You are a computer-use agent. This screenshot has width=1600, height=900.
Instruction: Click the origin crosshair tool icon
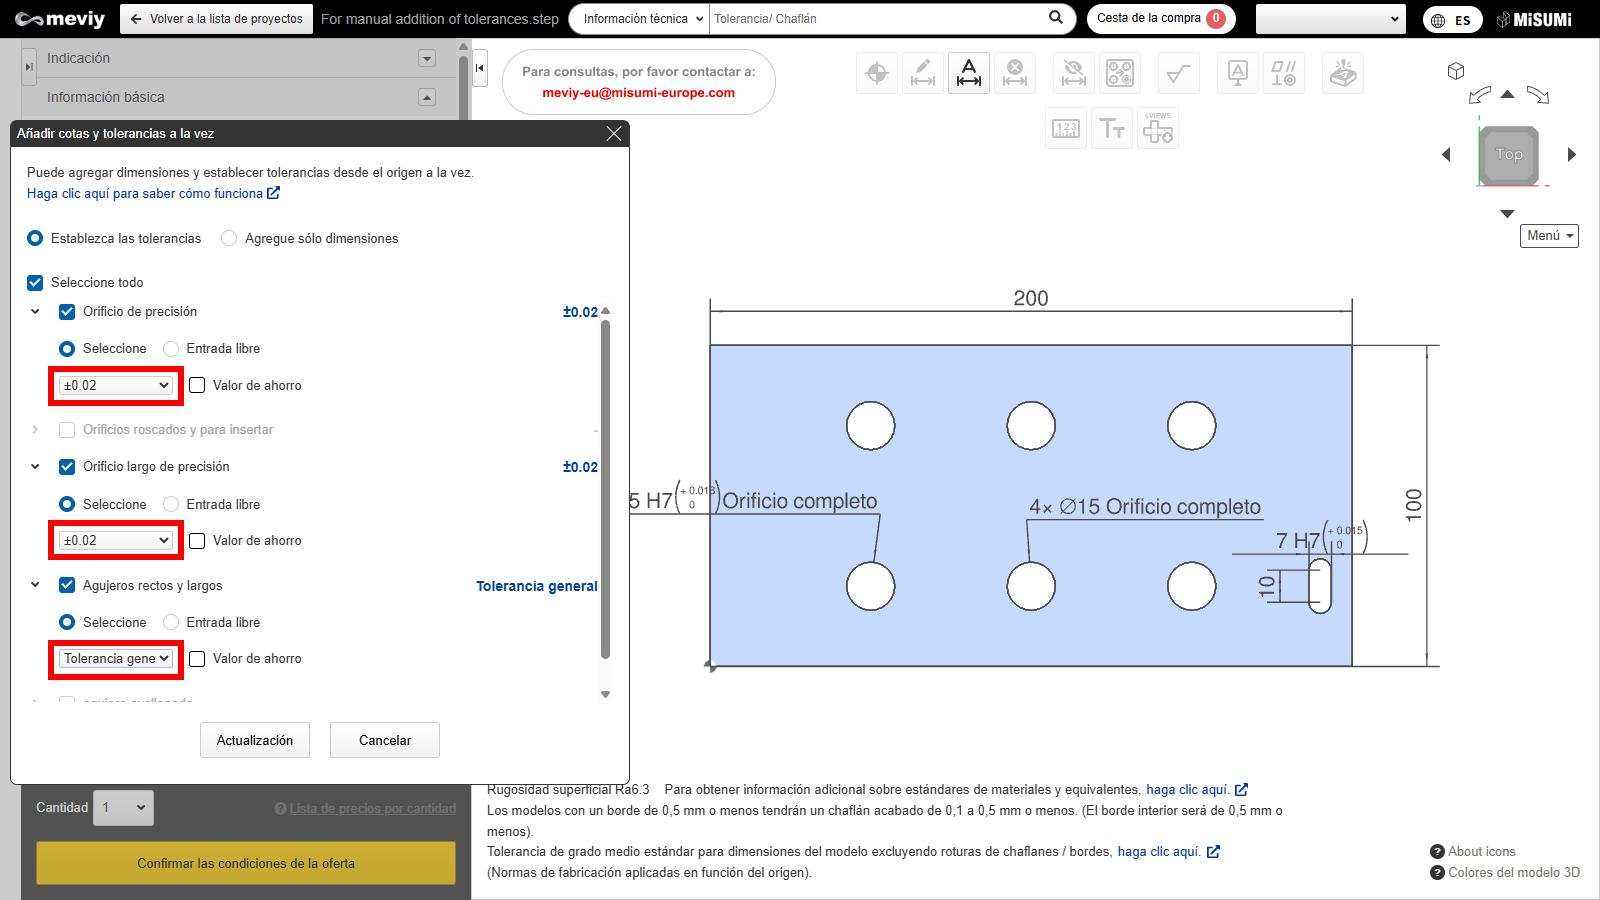[877, 74]
